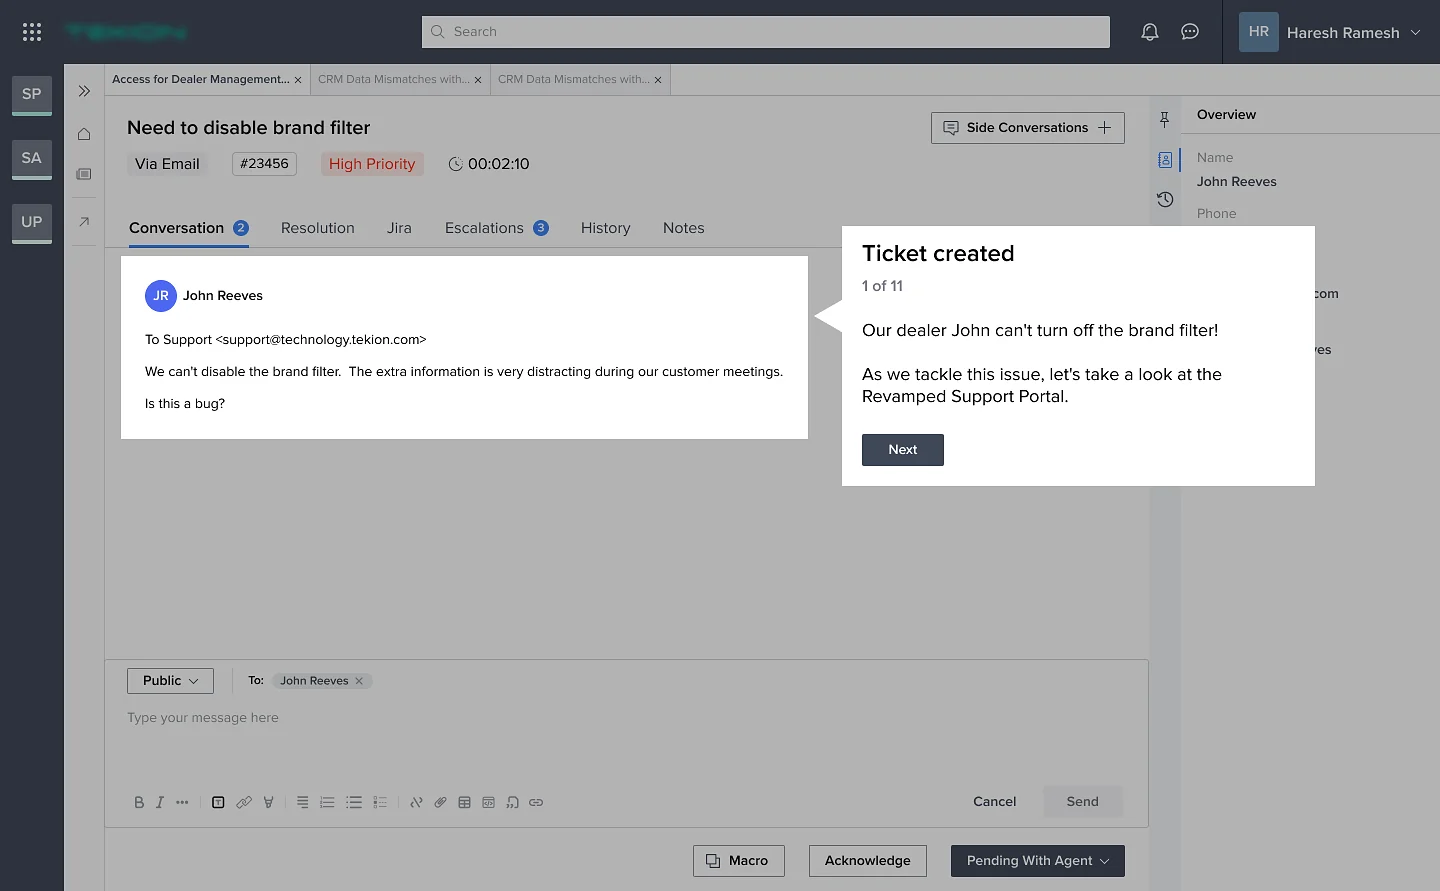Click Cancel in the reply editor
1440x891 pixels.
click(x=995, y=802)
